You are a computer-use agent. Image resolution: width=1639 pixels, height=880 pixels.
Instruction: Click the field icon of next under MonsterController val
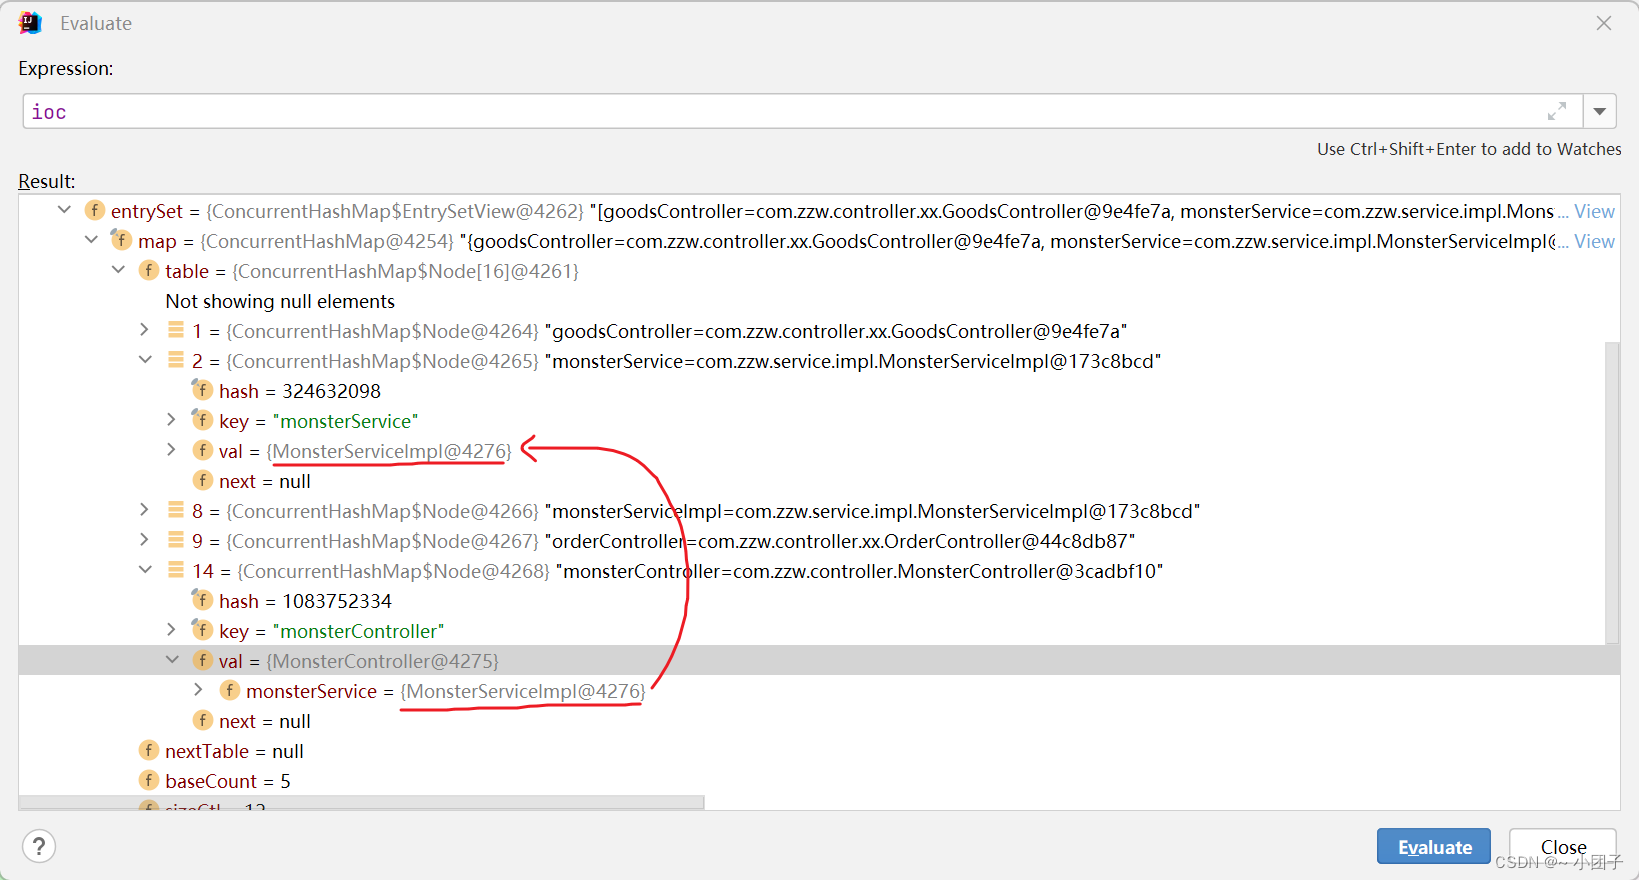click(203, 720)
